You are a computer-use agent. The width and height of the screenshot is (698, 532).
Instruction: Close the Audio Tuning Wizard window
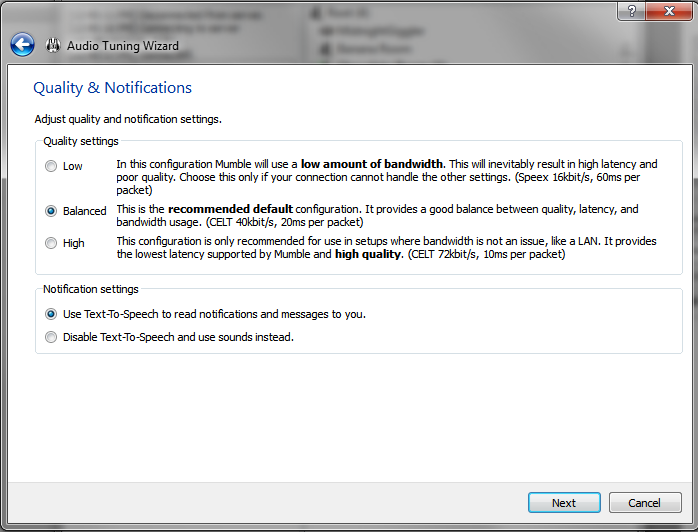669,11
